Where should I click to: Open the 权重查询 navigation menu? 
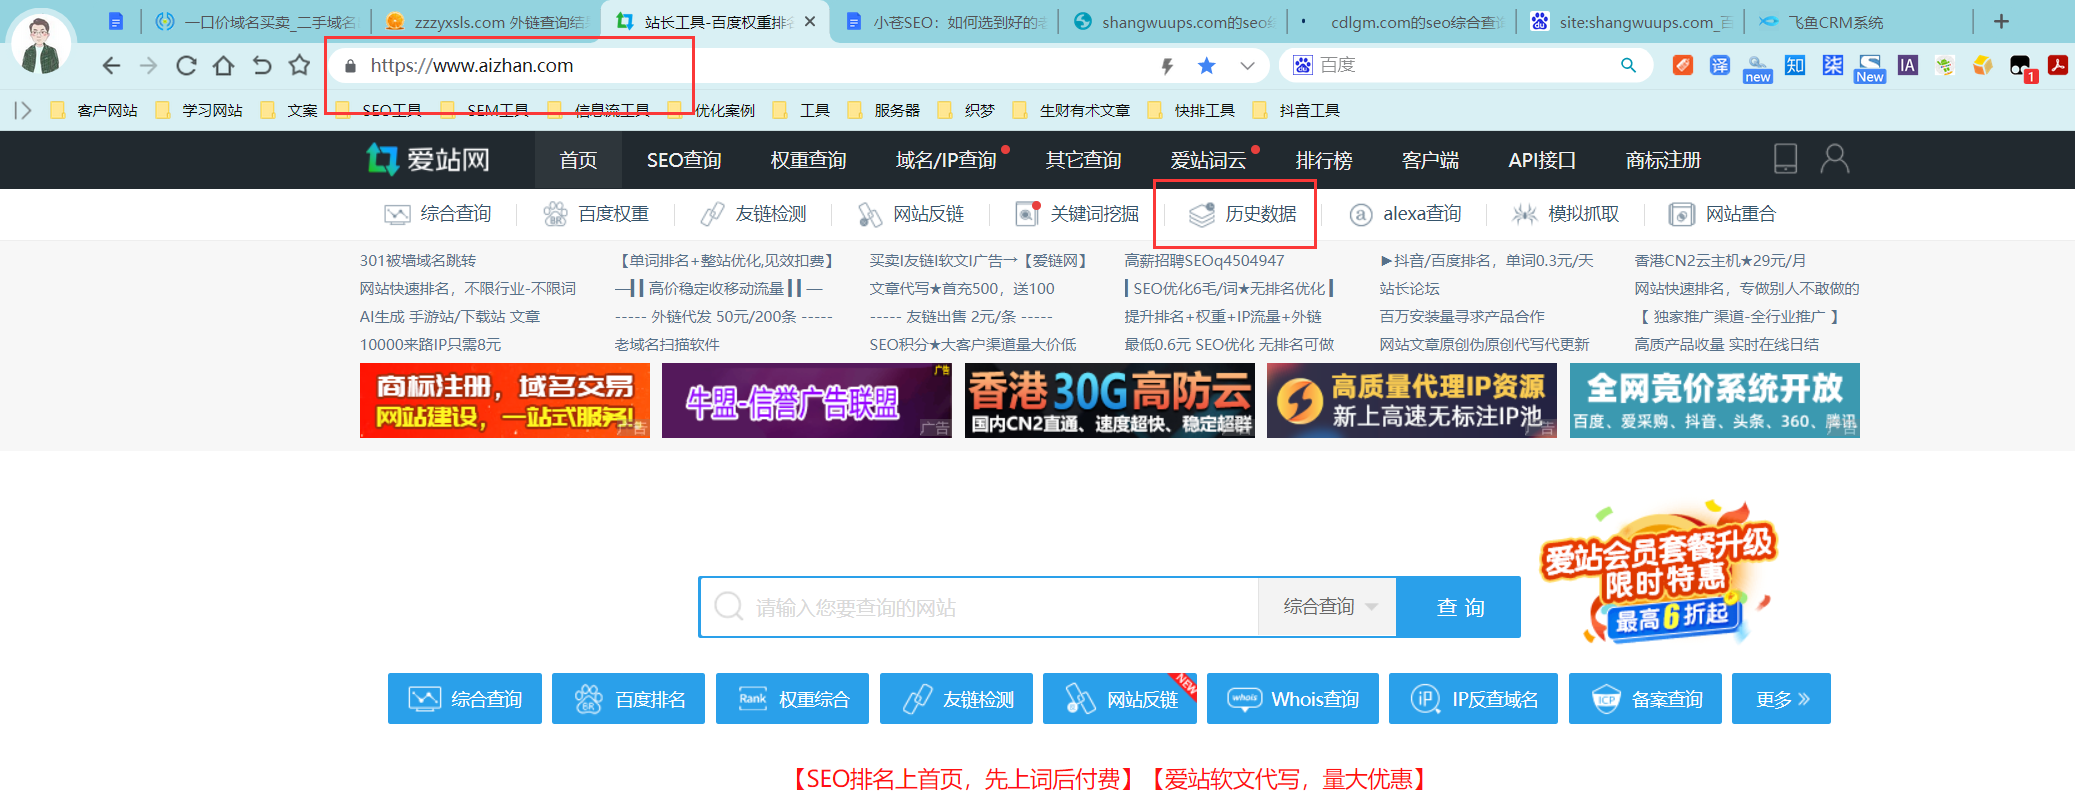[x=808, y=160]
